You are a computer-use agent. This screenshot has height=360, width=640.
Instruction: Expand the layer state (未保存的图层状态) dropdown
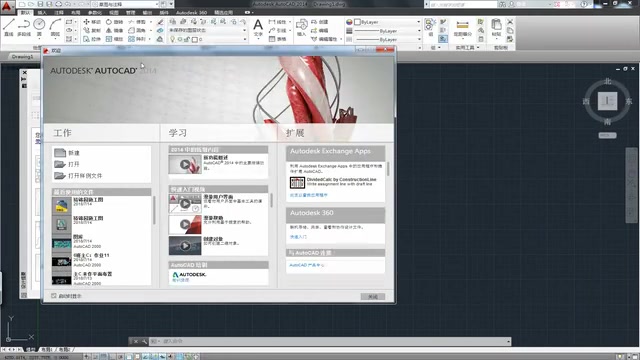207,30
